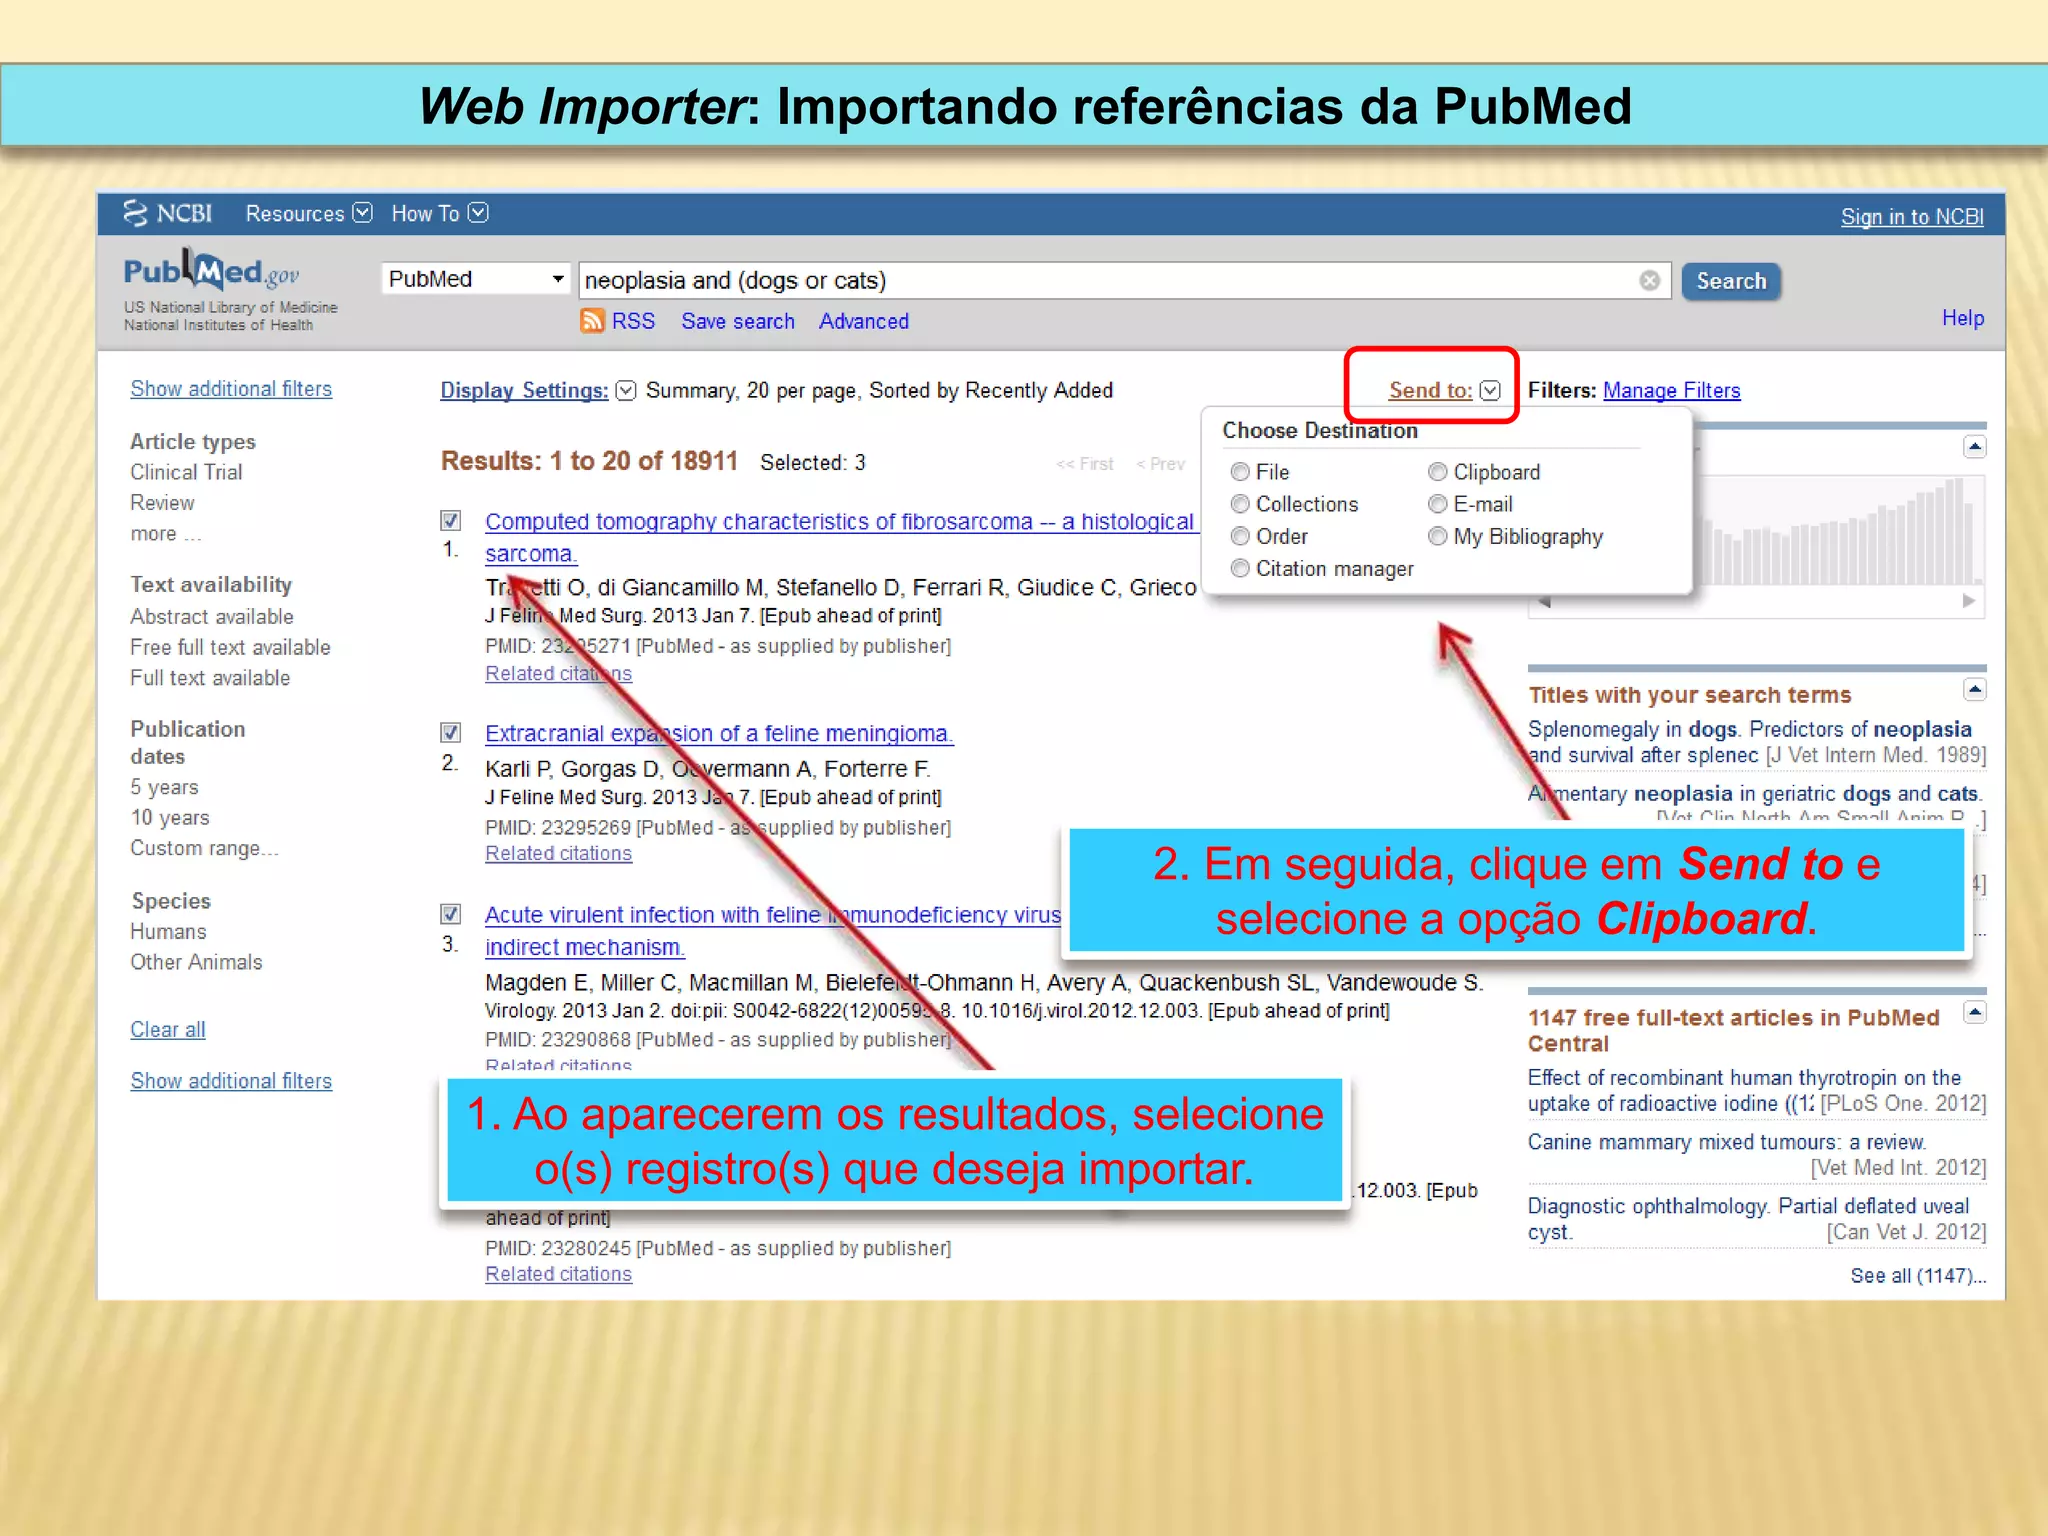The height and width of the screenshot is (1536, 2048).
Task: Click Save search link
Action: (738, 321)
